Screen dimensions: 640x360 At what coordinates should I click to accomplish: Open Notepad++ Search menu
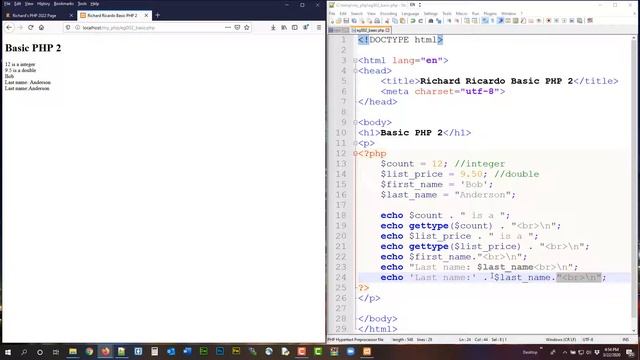(357, 13)
